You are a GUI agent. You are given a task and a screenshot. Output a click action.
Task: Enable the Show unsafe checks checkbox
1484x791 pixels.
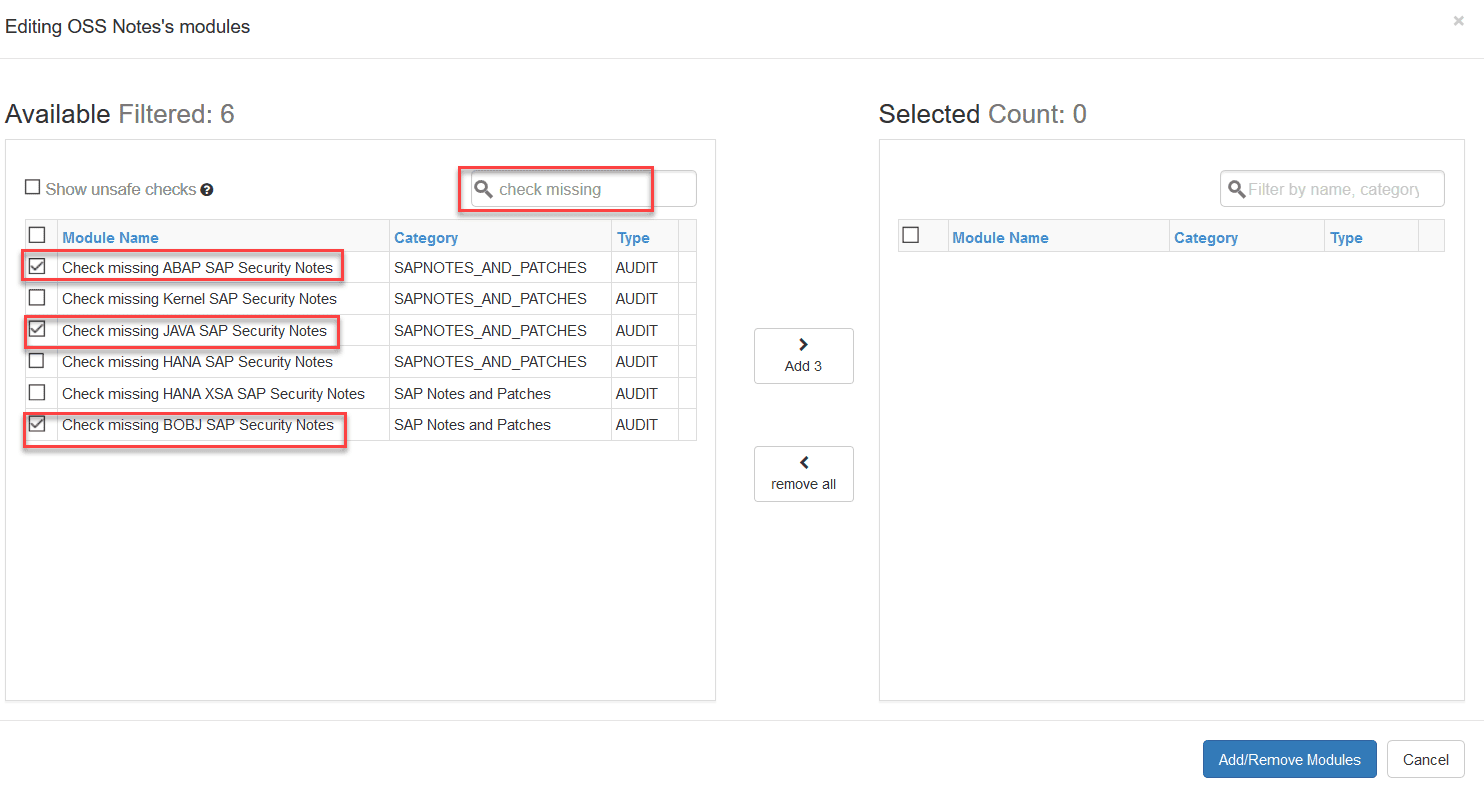pyautogui.click(x=33, y=188)
